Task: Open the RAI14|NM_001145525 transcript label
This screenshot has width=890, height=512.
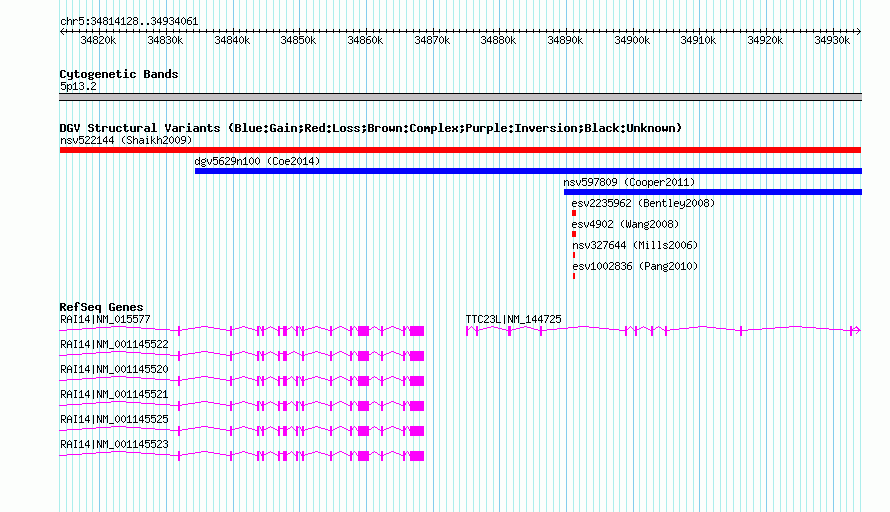Action: (x=114, y=419)
